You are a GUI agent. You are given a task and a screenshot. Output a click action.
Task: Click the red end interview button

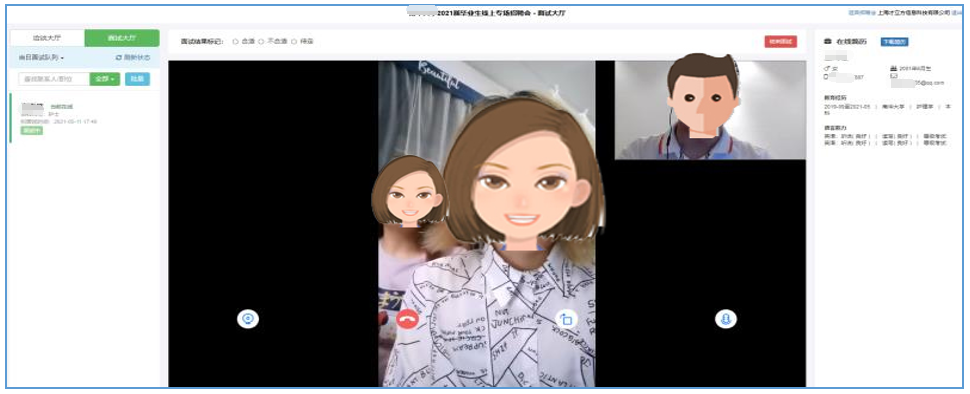(x=781, y=41)
